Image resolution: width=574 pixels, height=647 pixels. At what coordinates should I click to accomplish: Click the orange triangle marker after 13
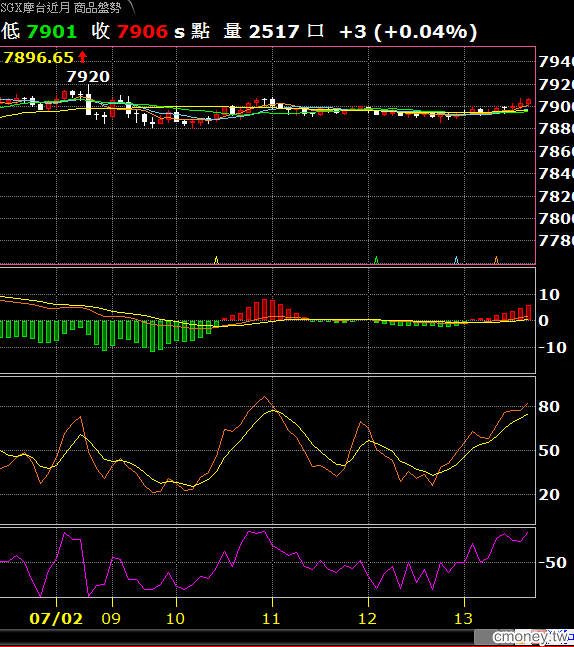(496, 260)
